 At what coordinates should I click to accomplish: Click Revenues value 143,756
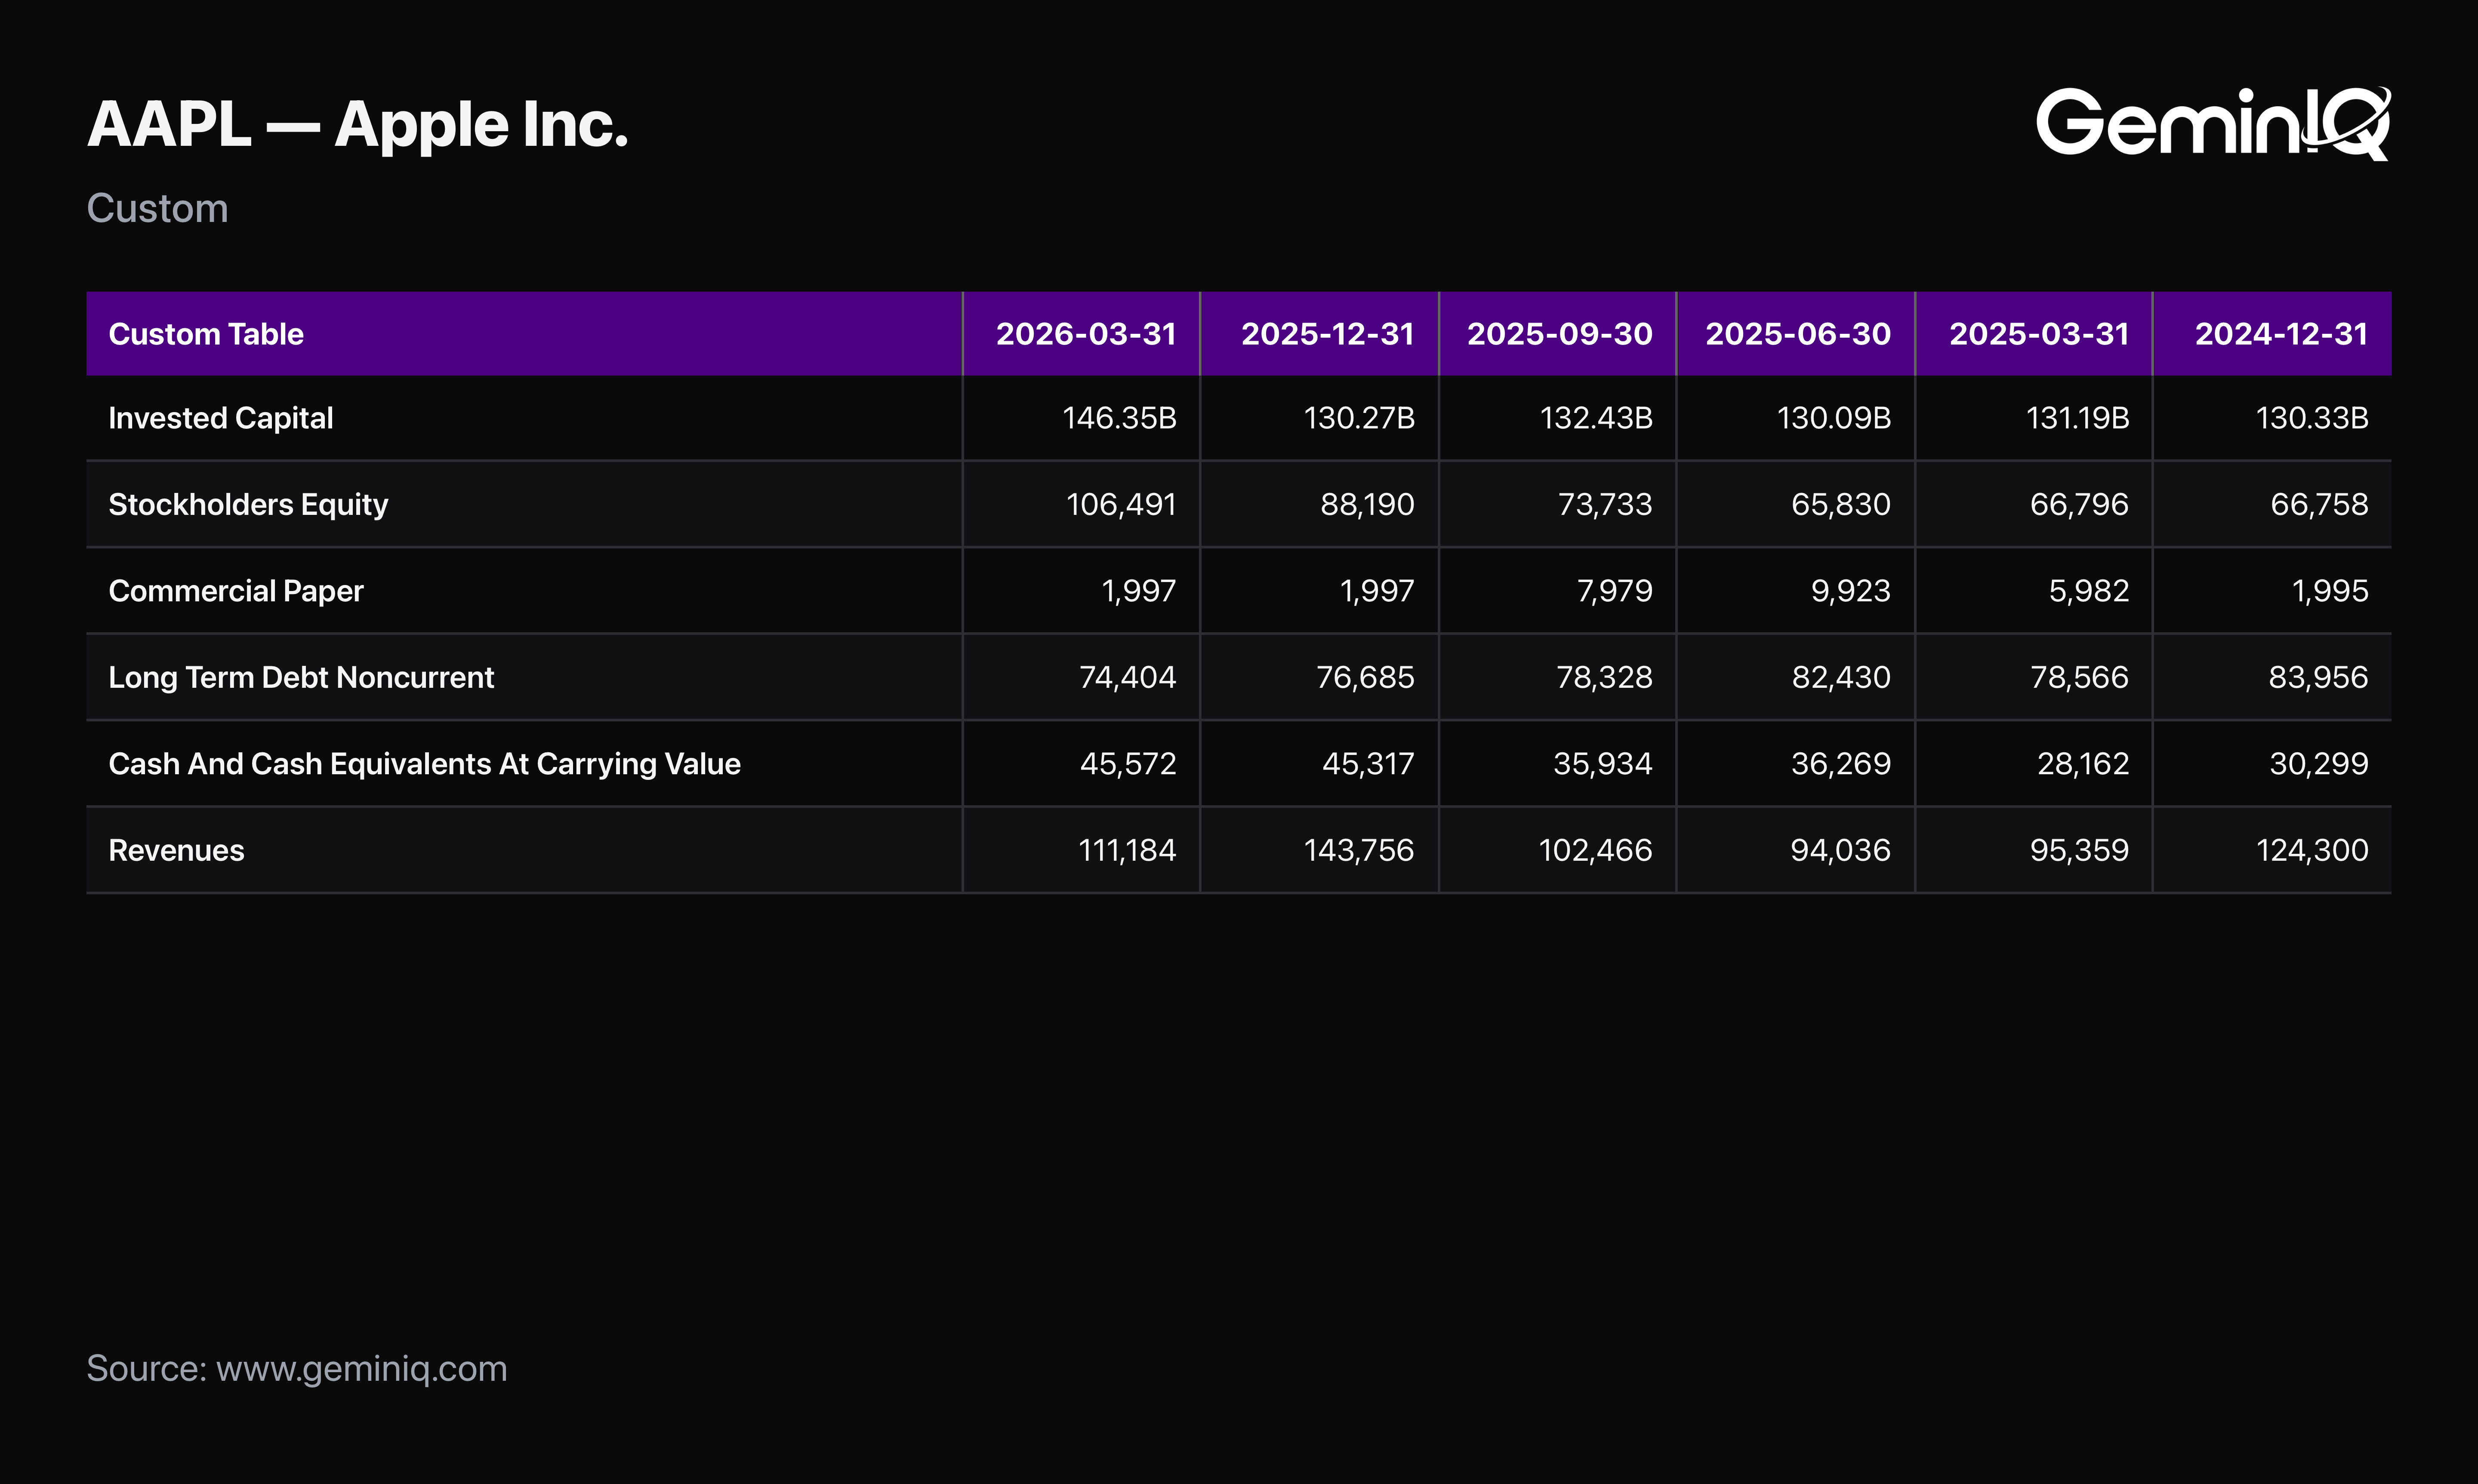(1359, 850)
